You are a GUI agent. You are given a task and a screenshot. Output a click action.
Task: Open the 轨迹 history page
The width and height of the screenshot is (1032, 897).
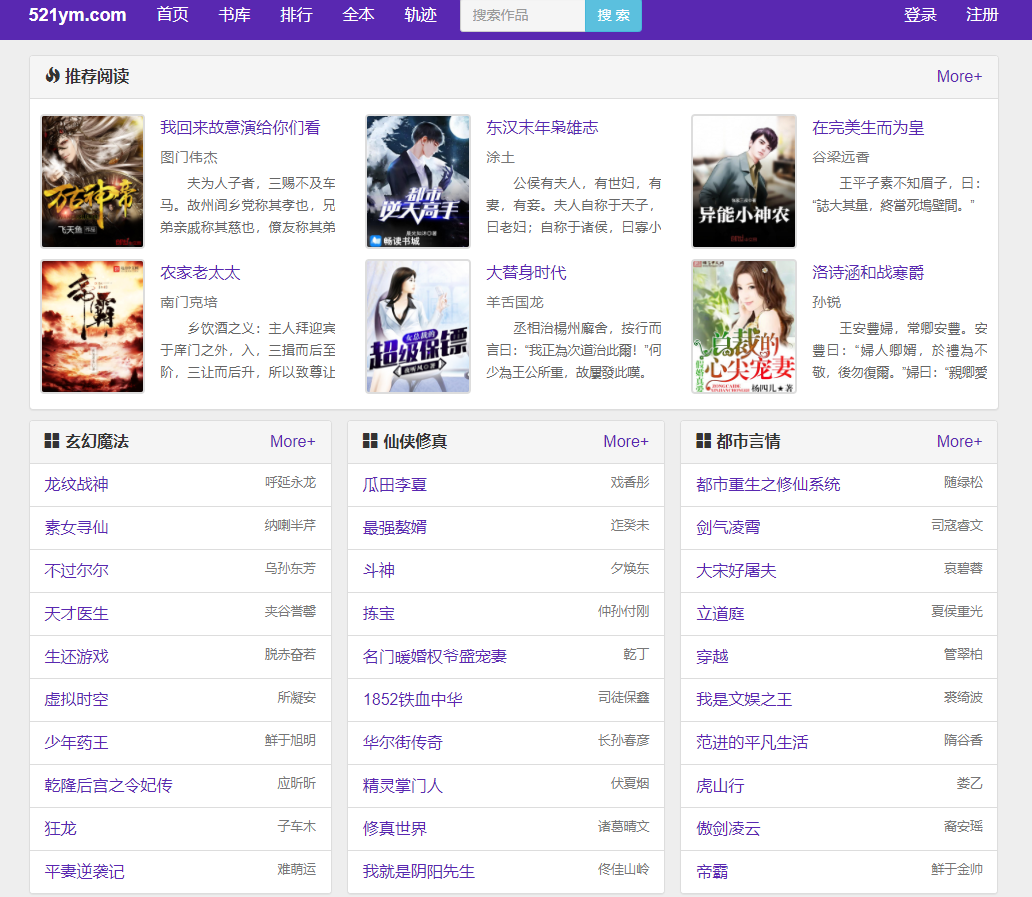point(420,14)
